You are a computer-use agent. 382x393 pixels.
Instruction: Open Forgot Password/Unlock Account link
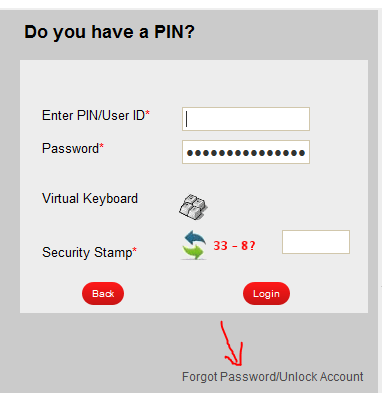coord(273,377)
